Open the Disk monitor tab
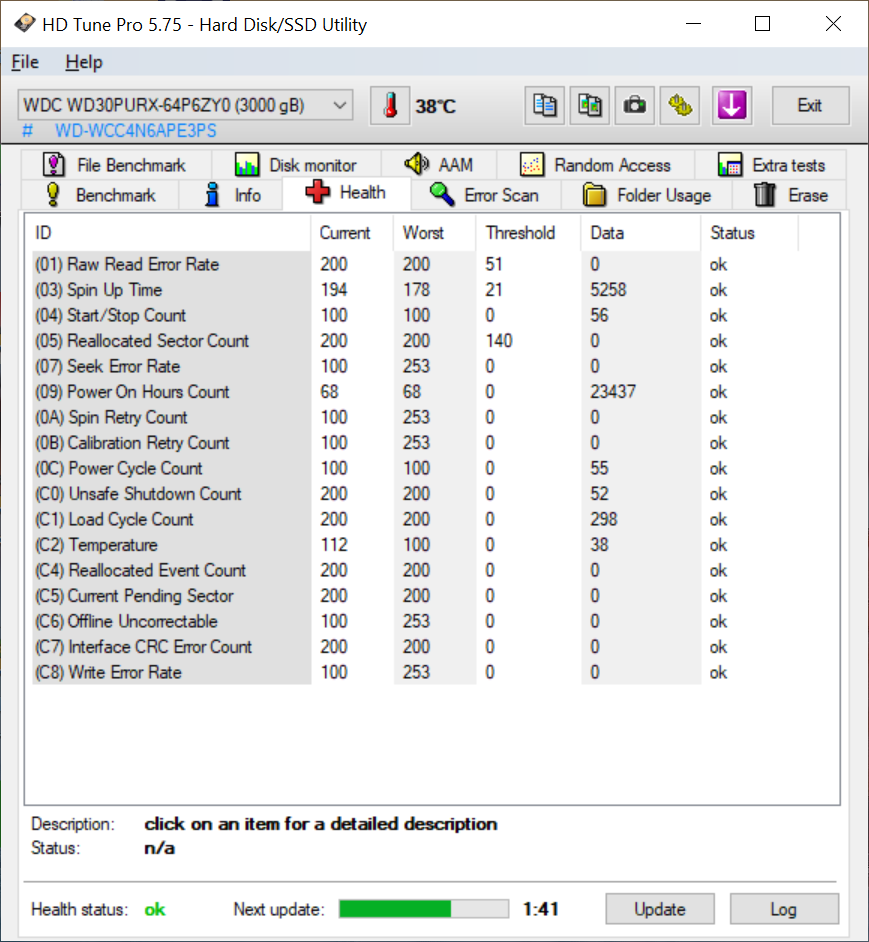 pyautogui.click(x=297, y=165)
